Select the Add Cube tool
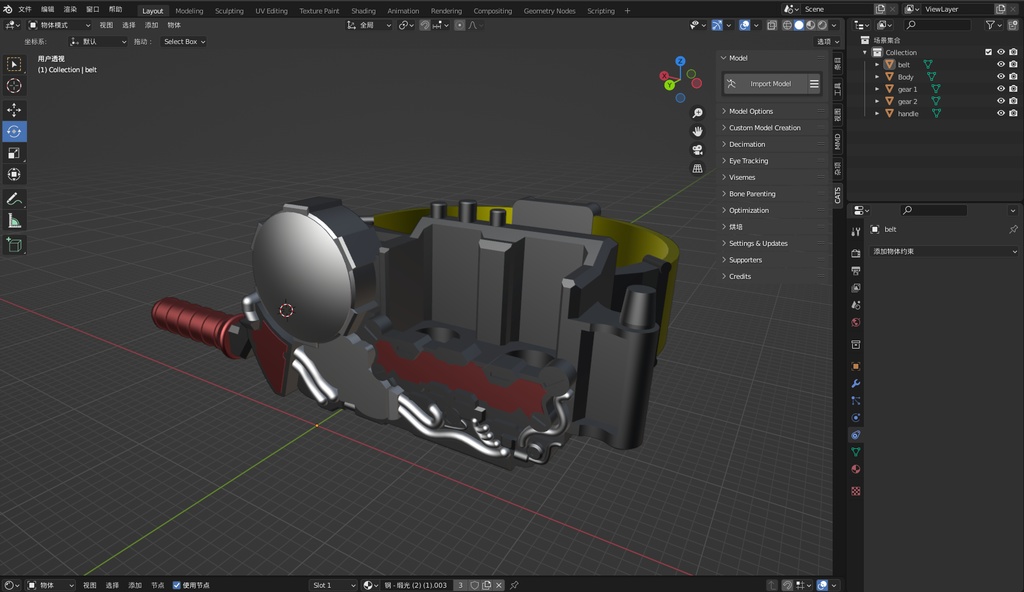Viewport: 1024px width, 592px height. tap(14, 243)
